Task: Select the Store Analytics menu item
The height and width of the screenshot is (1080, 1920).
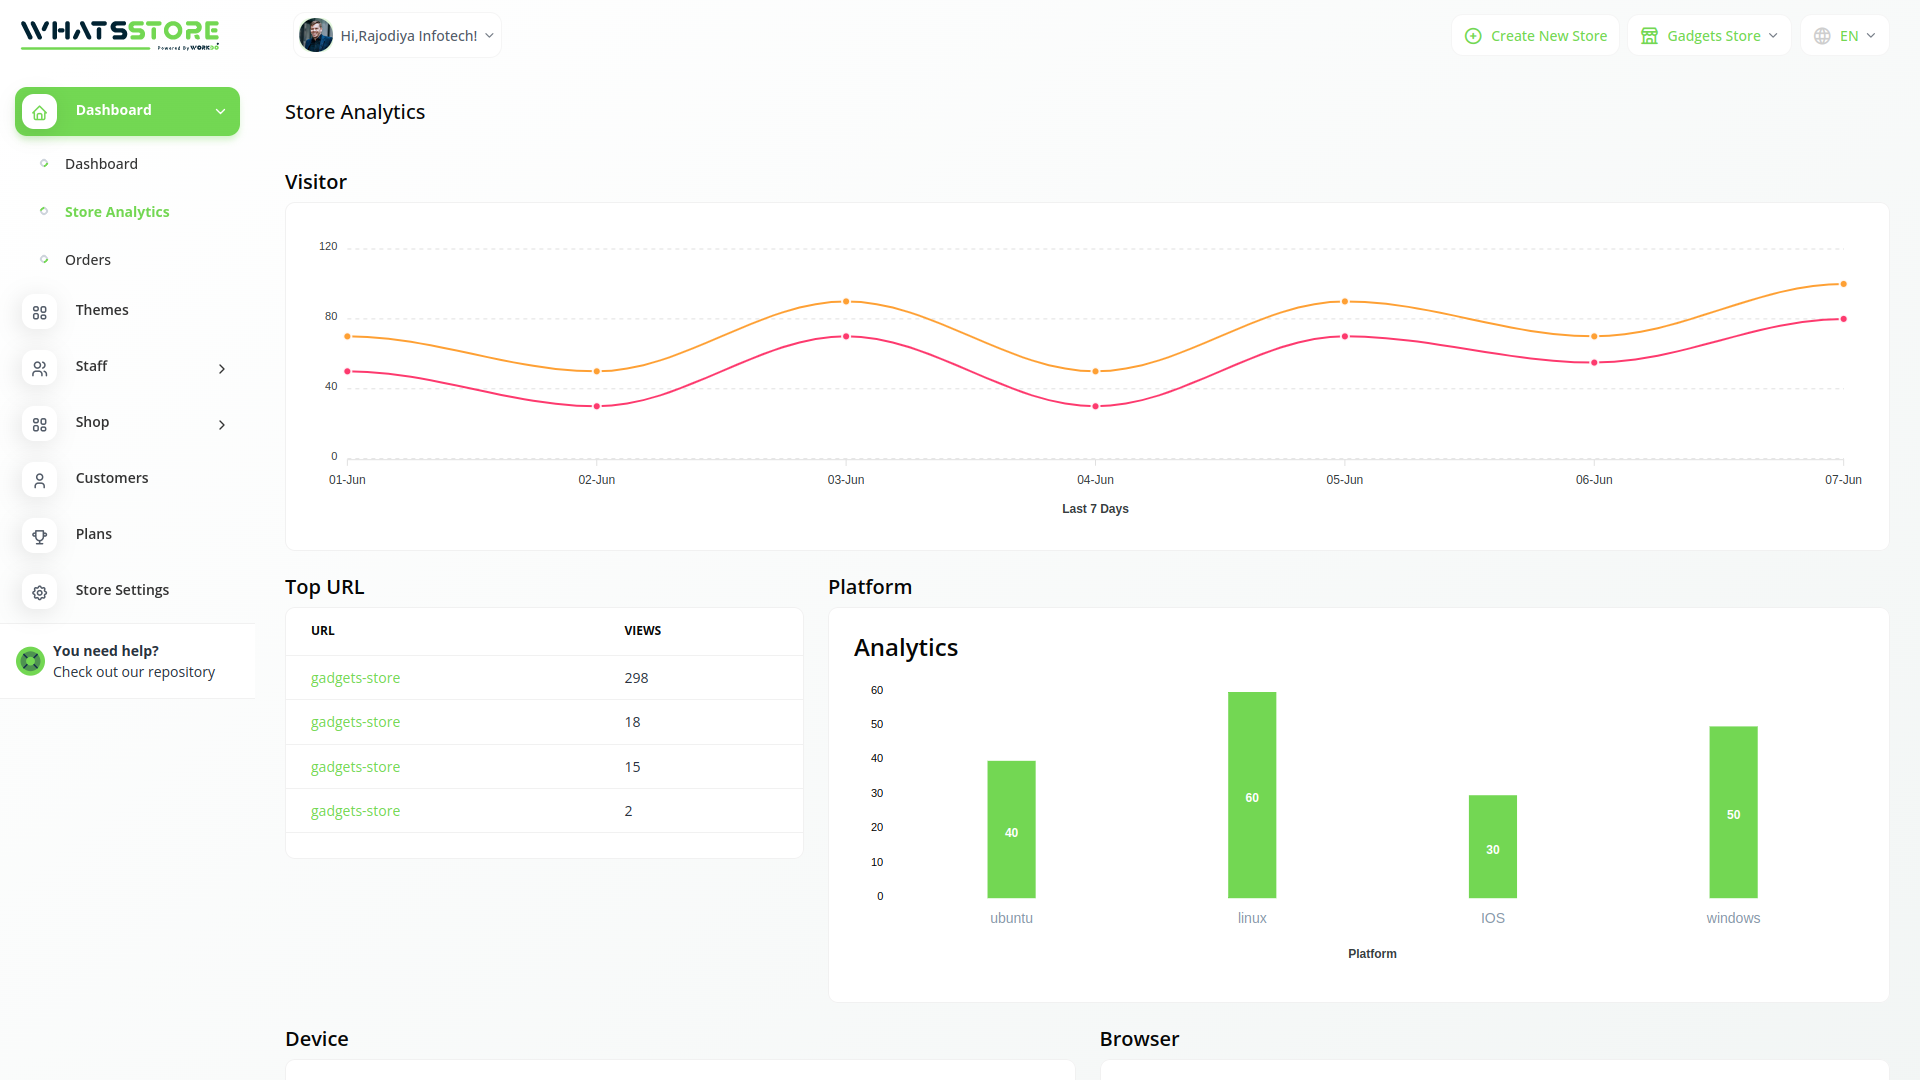Action: click(117, 212)
